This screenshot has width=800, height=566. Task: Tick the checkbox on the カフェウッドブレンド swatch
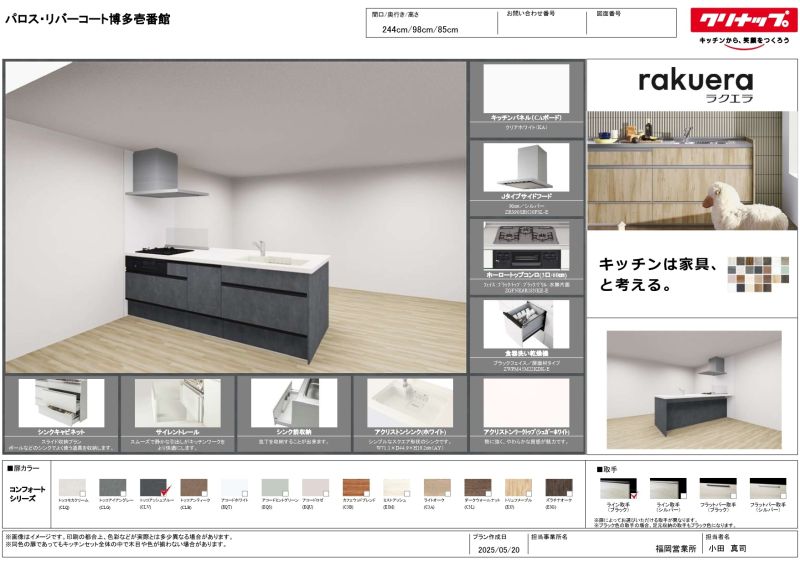tap(366, 494)
